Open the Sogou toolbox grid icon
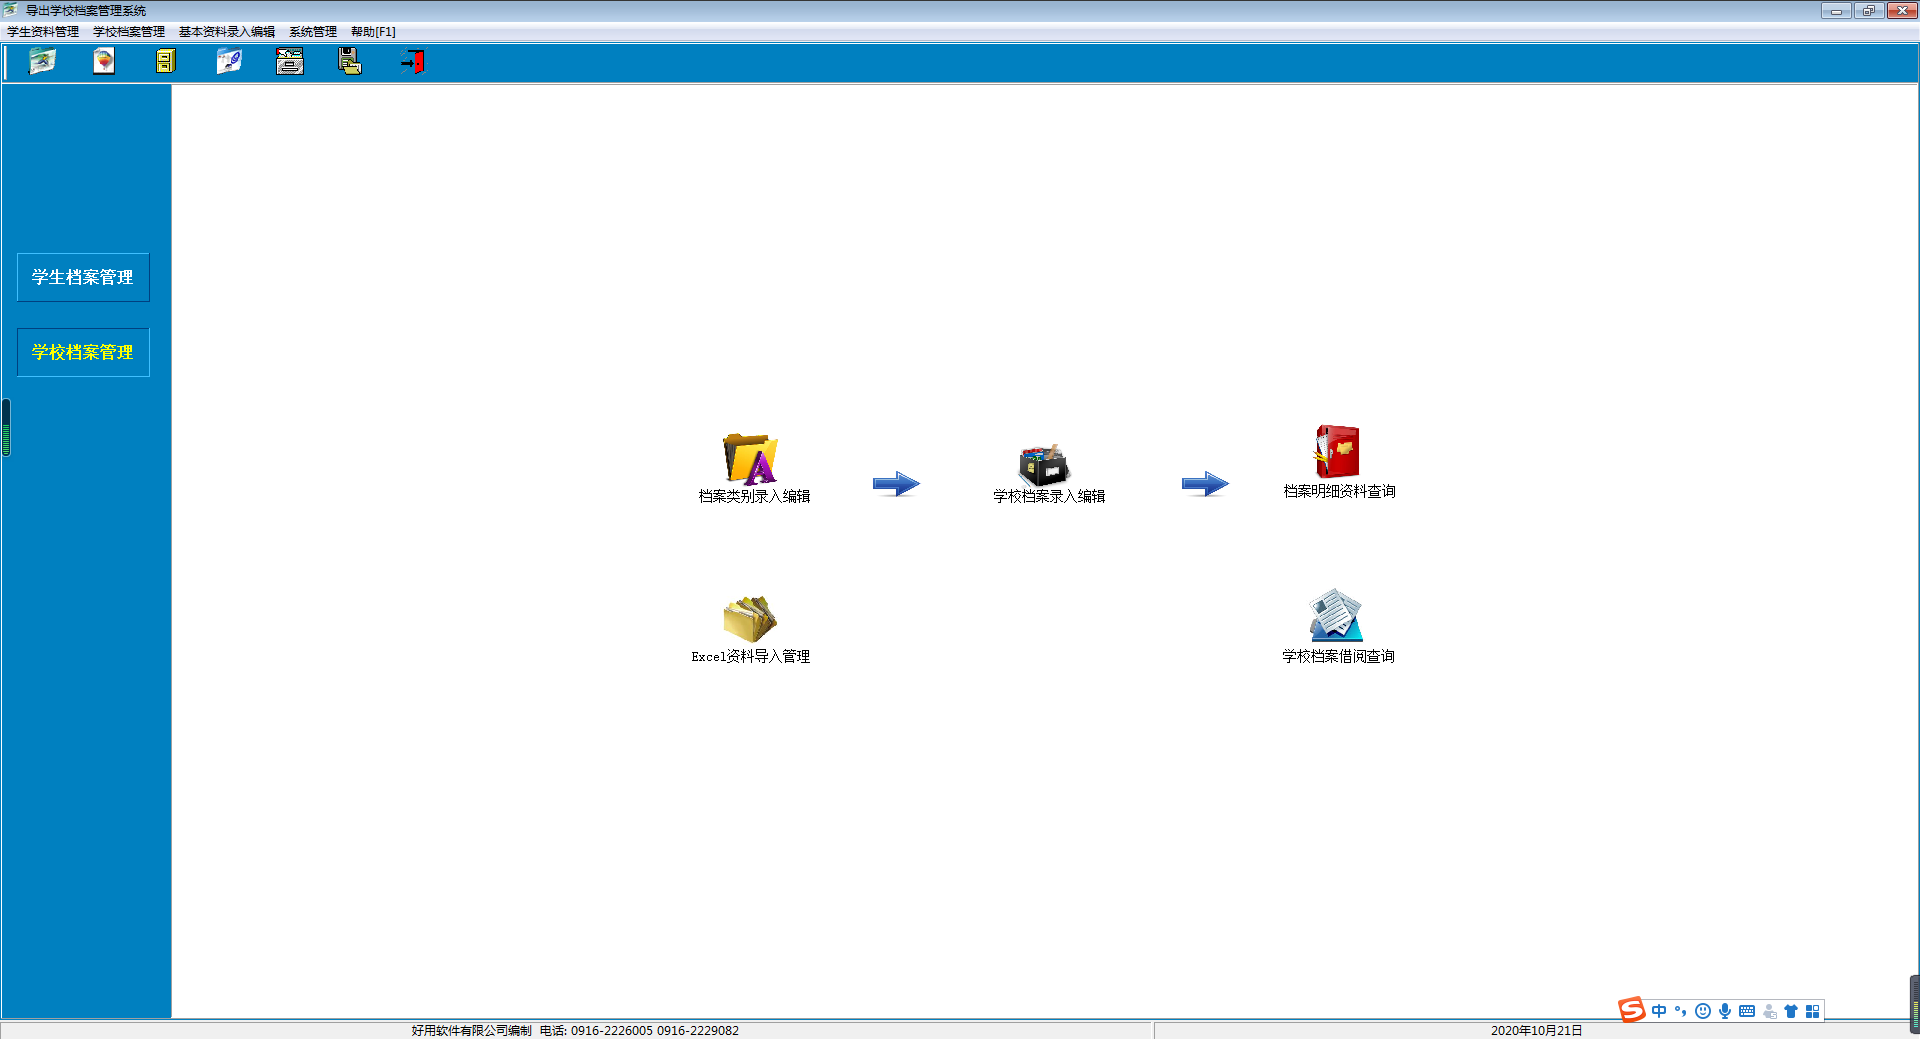This screenshot has height=1039, width=1920. click(x=1812, y=1011)
